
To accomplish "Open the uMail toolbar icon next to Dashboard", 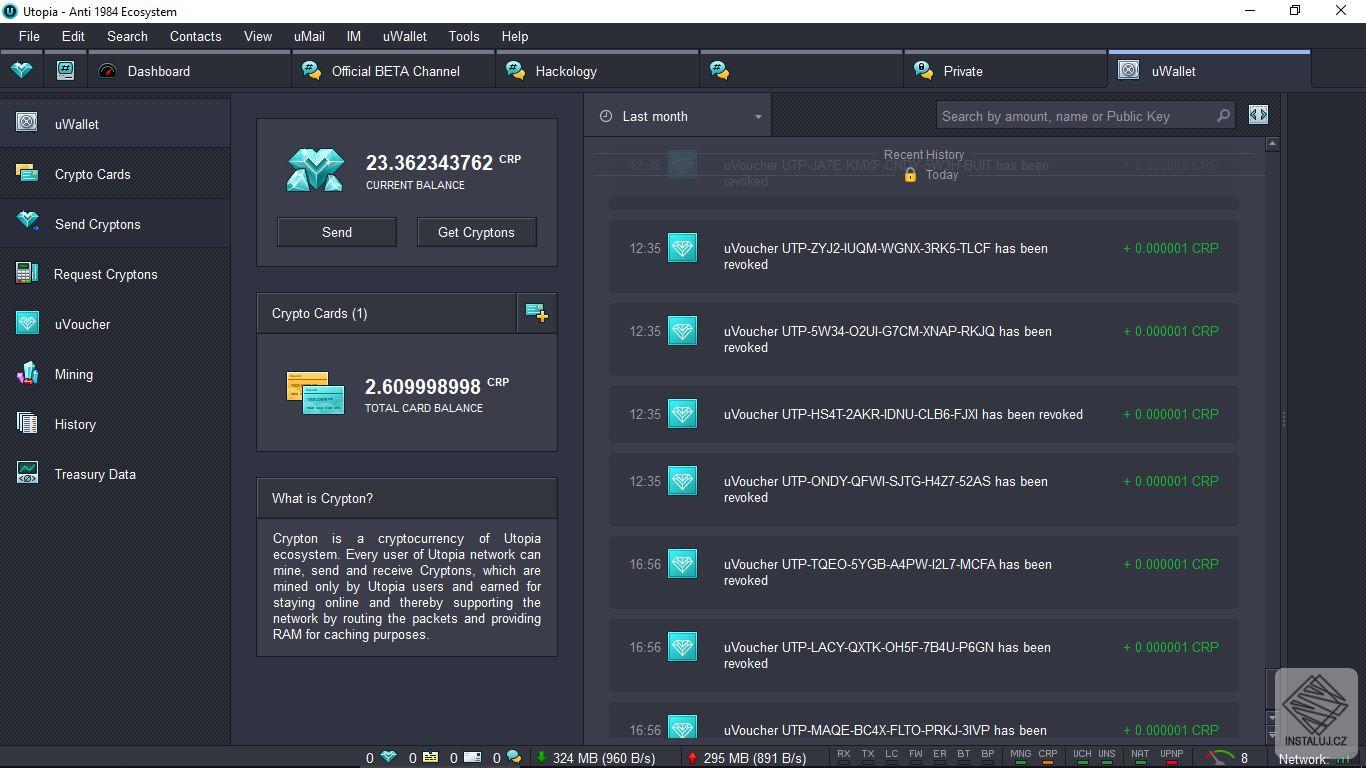I will tap(65, 71).
